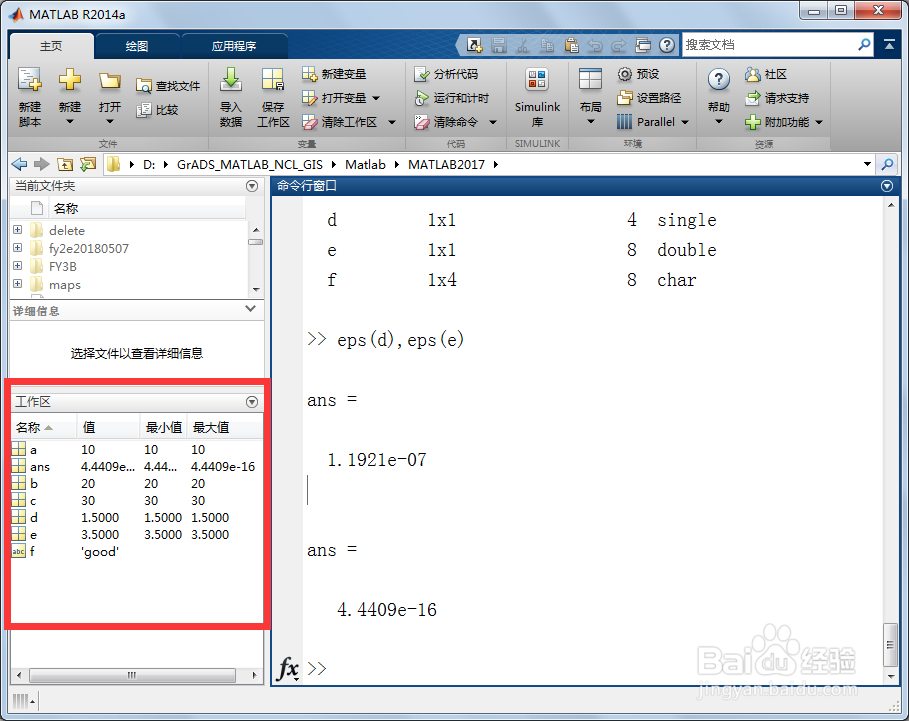909x721 pixels.
Task: Click Set Path (设置路径)
Action: coord(649,98)
